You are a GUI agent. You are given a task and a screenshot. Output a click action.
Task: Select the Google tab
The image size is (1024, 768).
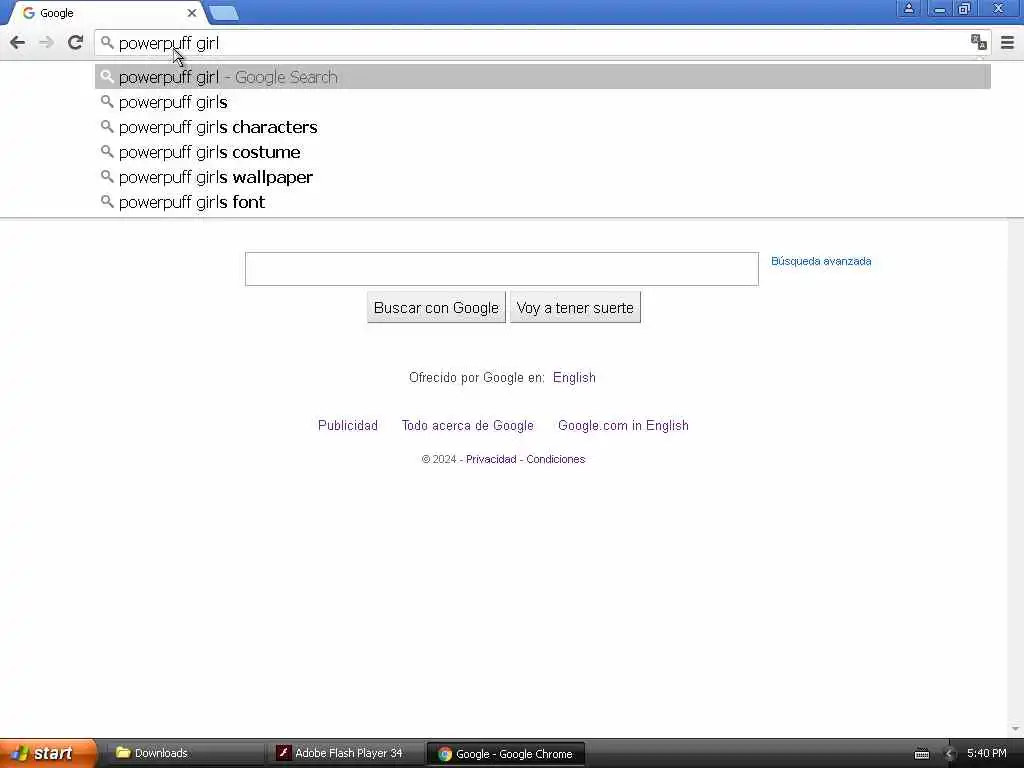108,13
